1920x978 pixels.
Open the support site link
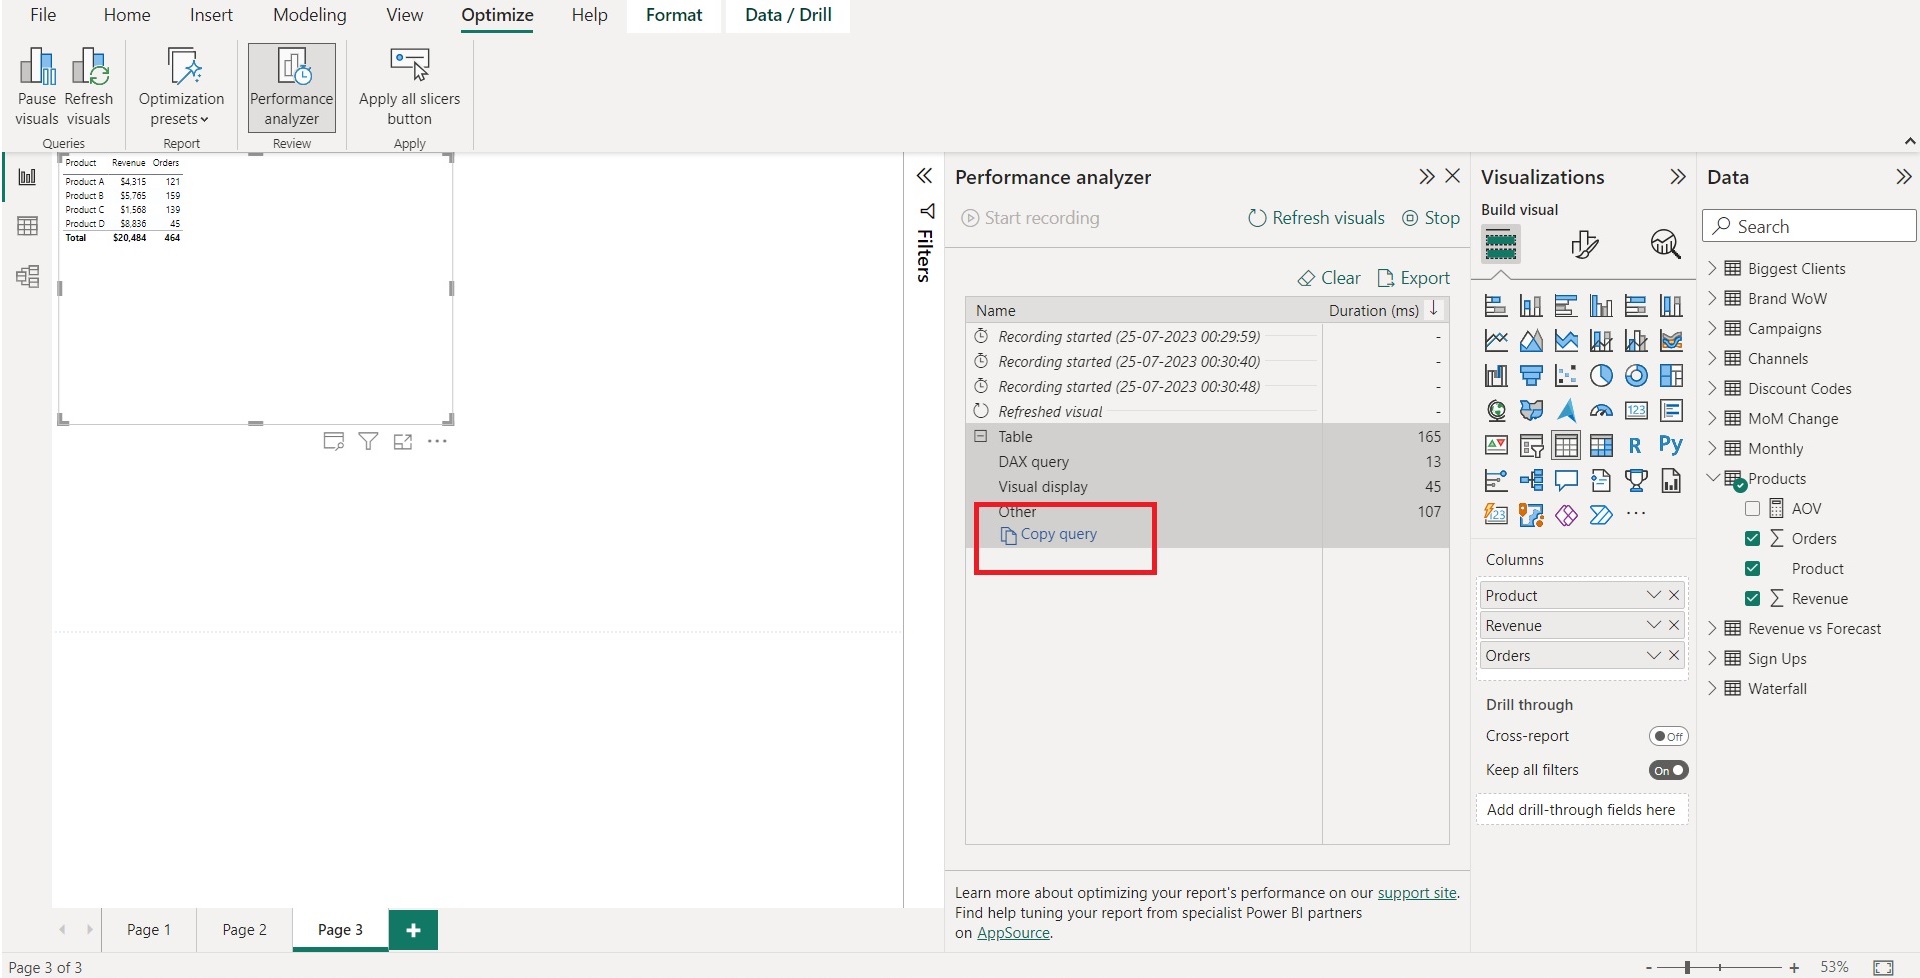click(1417, 892)
